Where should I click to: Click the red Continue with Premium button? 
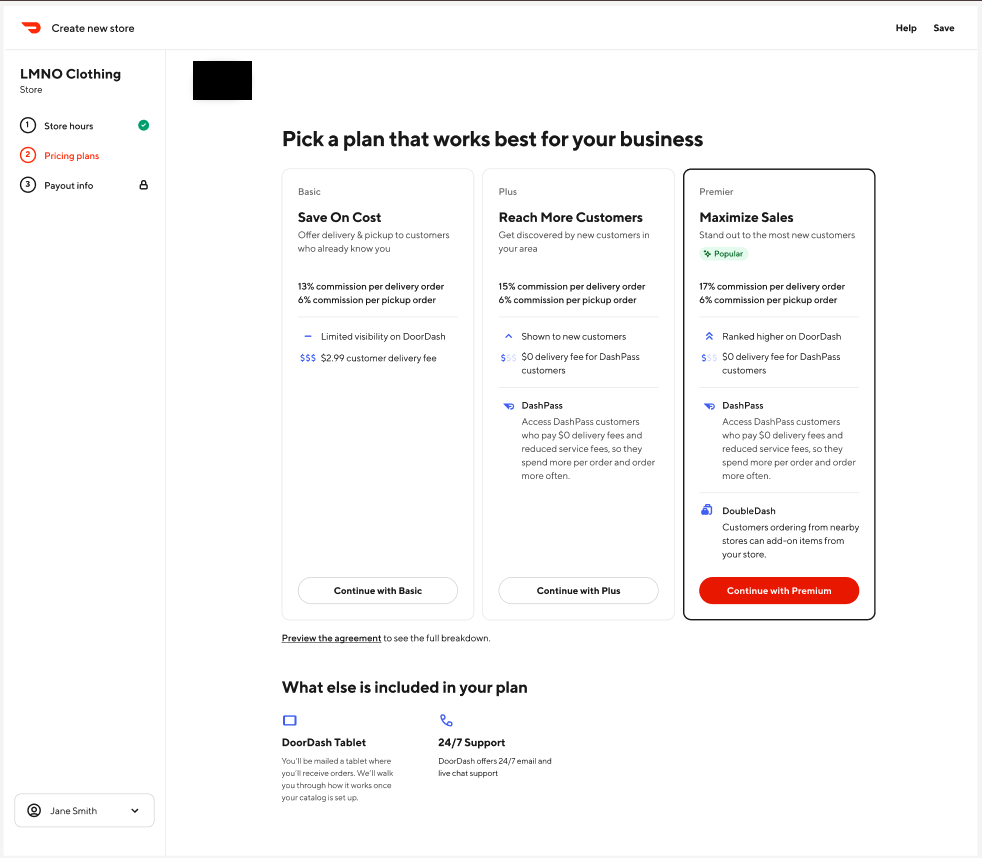pos(779,591)
